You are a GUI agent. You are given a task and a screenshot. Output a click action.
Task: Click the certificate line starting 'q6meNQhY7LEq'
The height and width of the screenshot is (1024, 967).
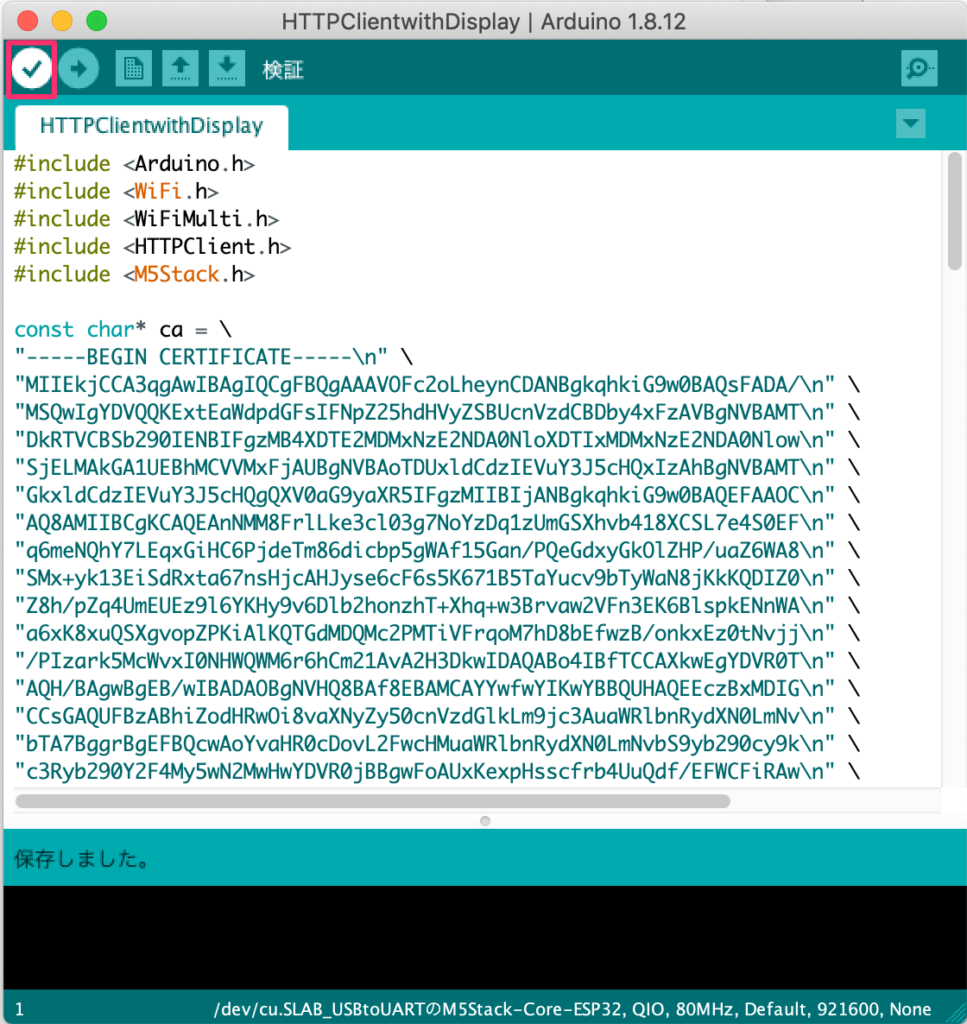coord(437,551)
